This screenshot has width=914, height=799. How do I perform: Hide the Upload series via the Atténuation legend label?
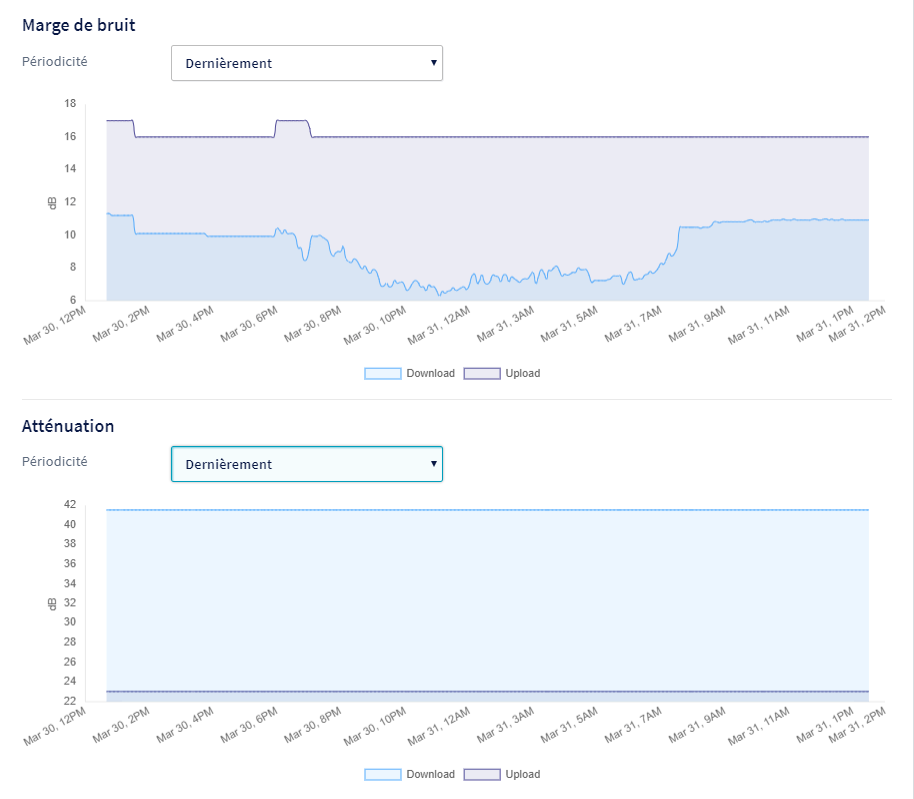coord(522,775)
